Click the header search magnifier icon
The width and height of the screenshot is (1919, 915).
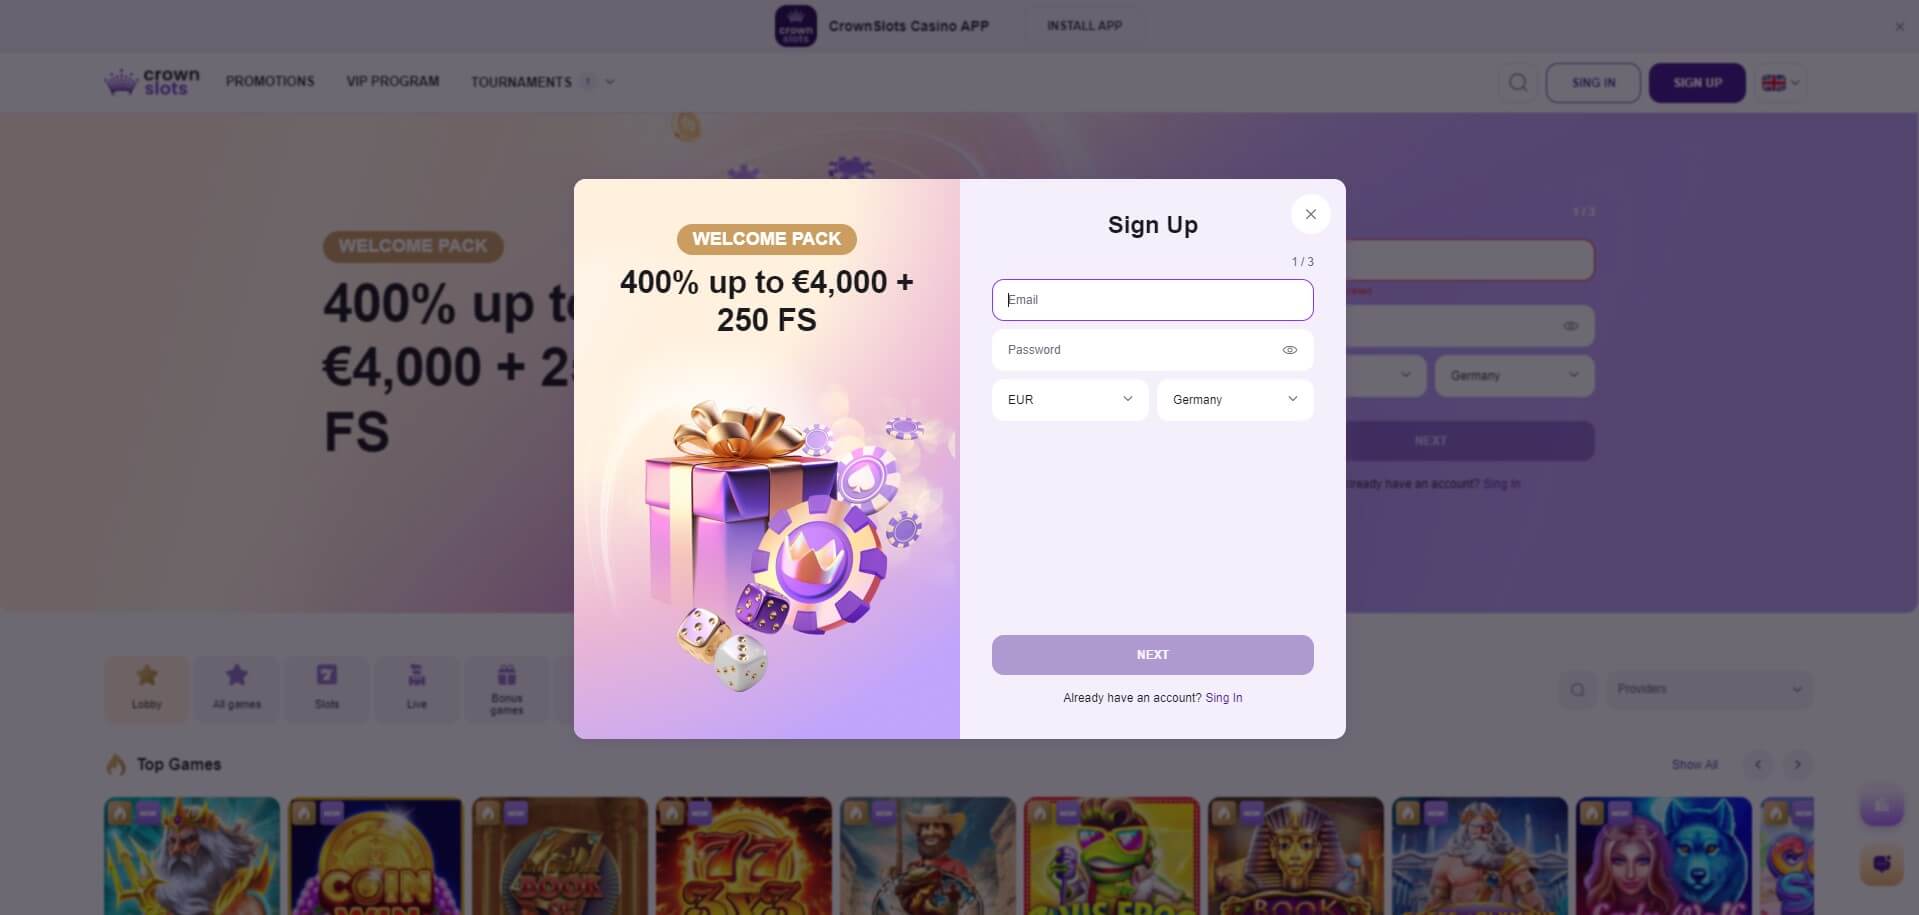point(1517,82)
